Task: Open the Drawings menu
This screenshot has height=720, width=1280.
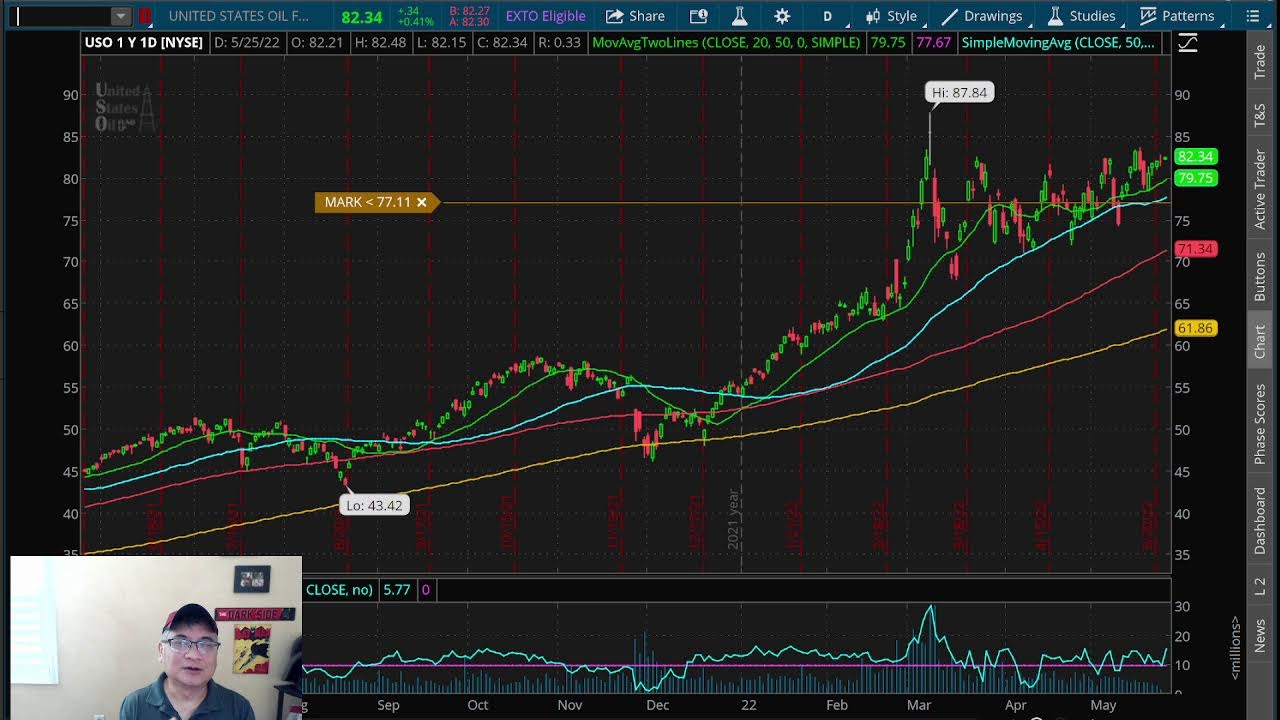Action: 982,16
